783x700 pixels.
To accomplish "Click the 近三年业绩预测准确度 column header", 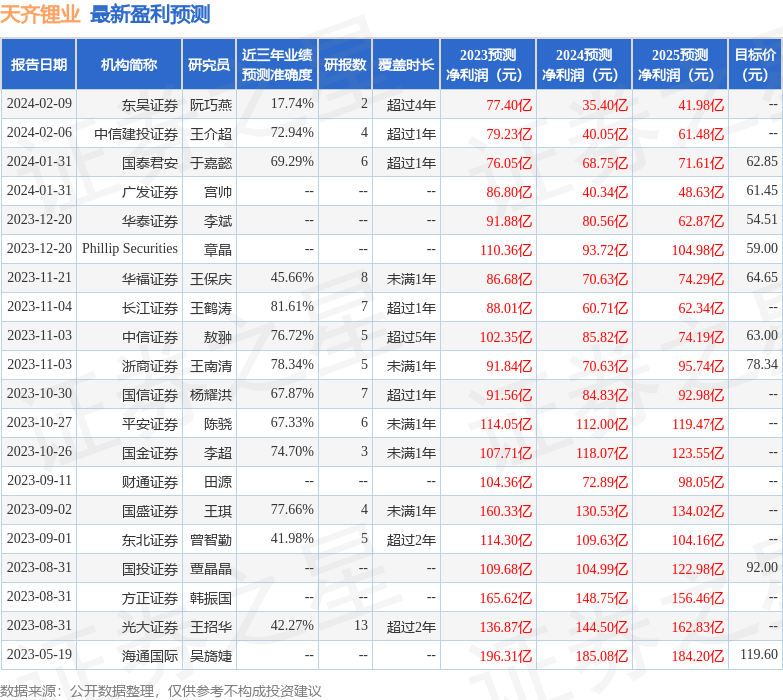I will [277, 64].
